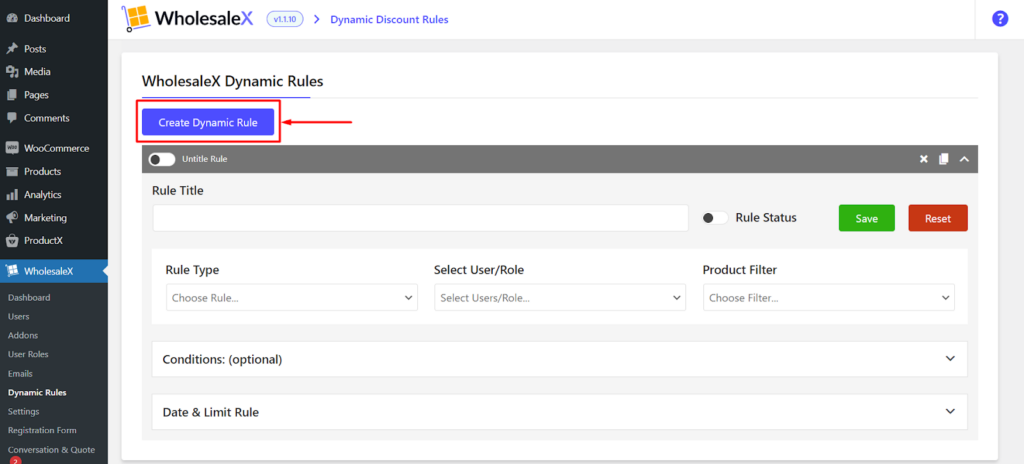Open the User Roles submenu item
The height and width of the screenshot is (464, 1024).
[x=28, y=354]
